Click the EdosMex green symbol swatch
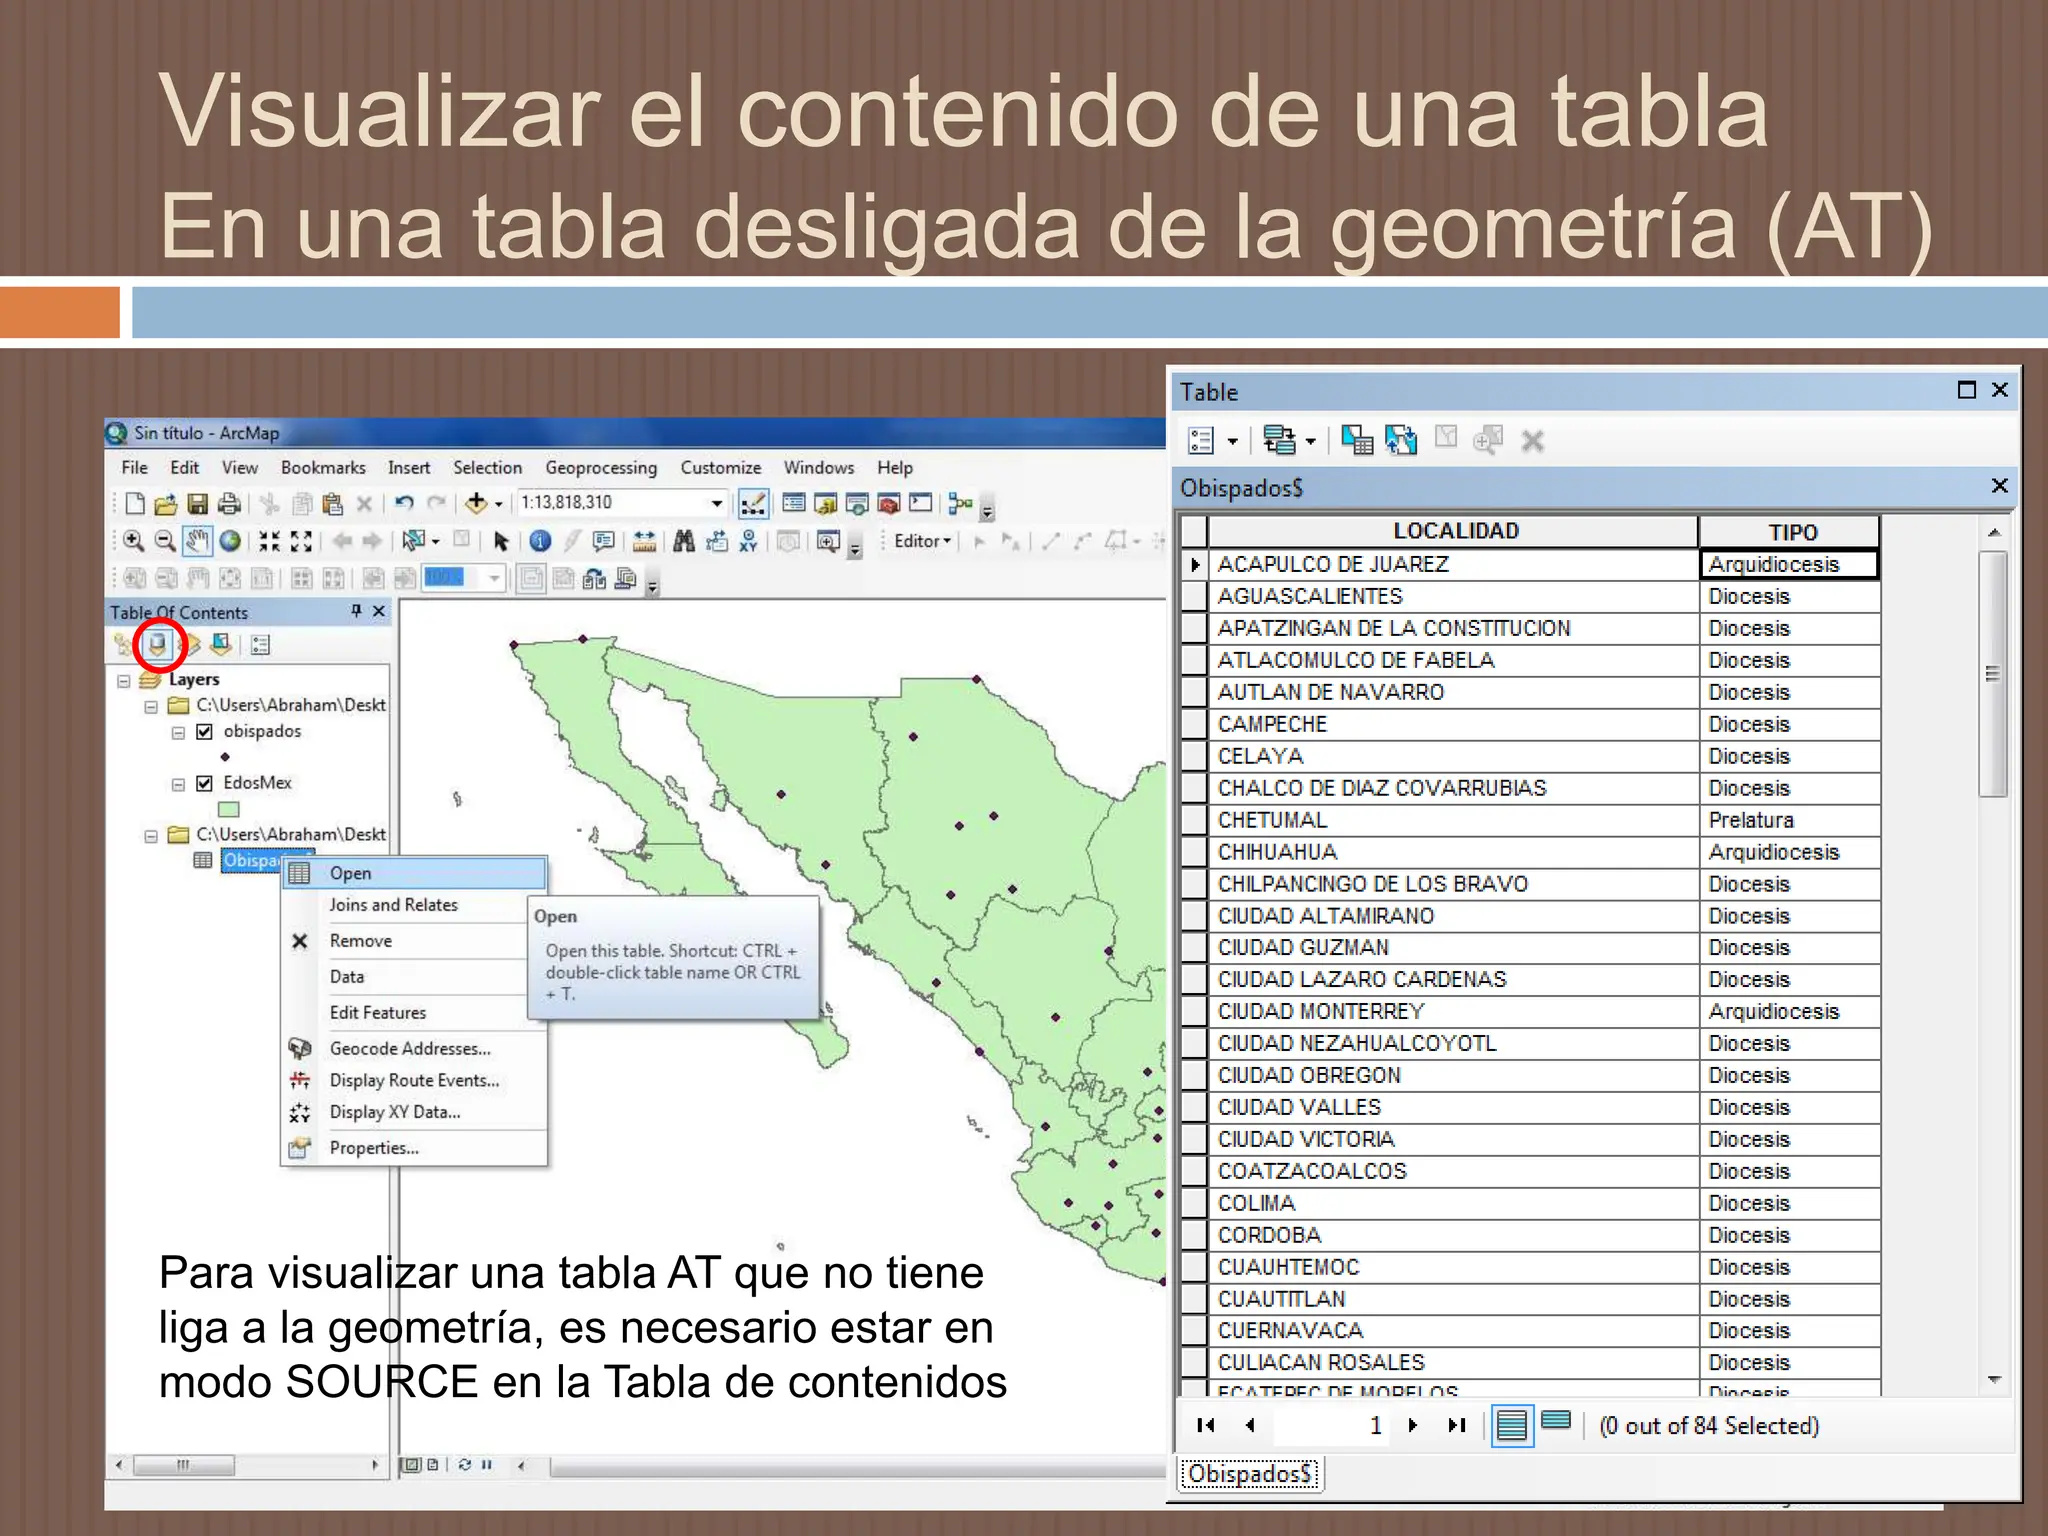The image size is (2048, 1536). (229, 809)
